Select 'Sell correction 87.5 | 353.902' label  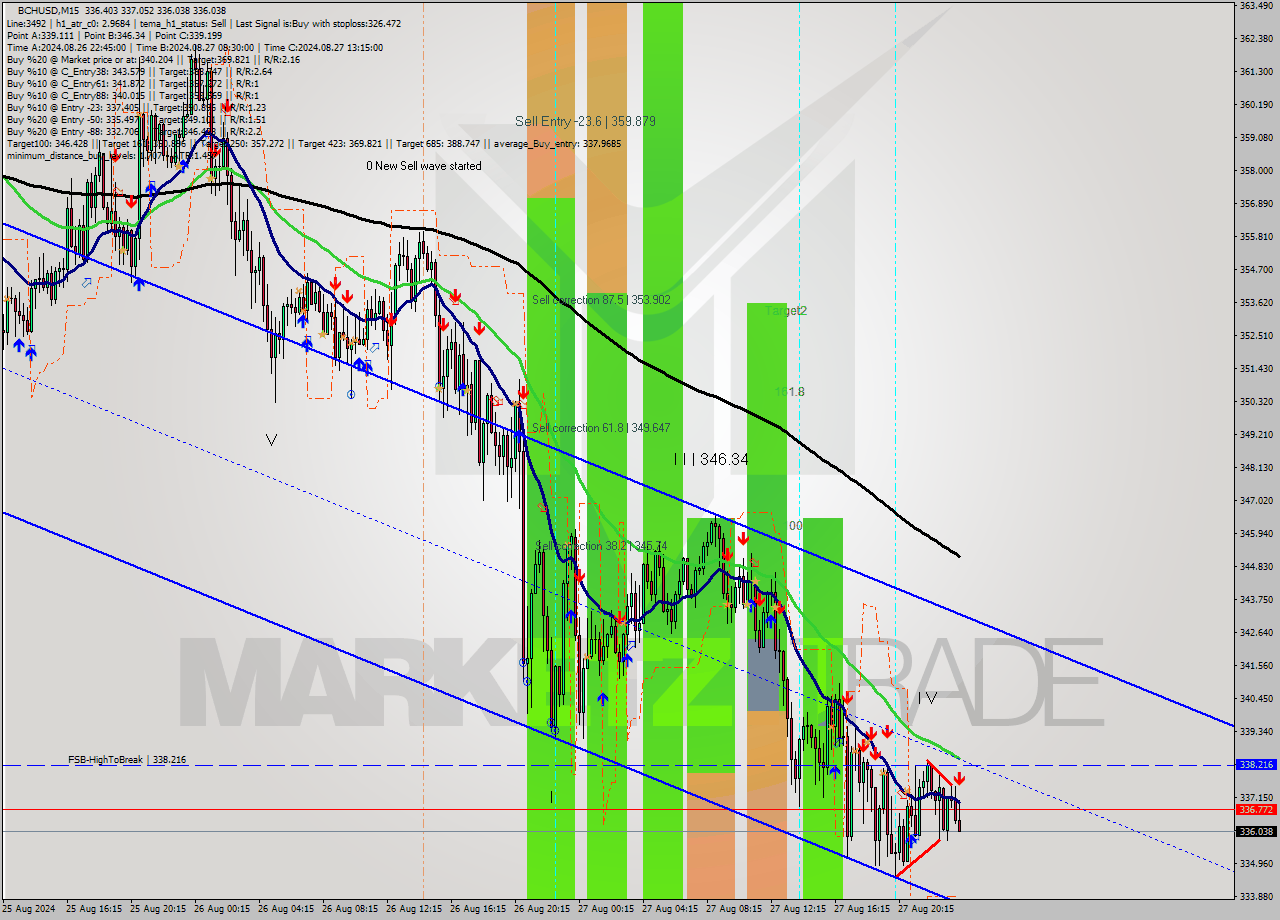click(x=601, y=300)
